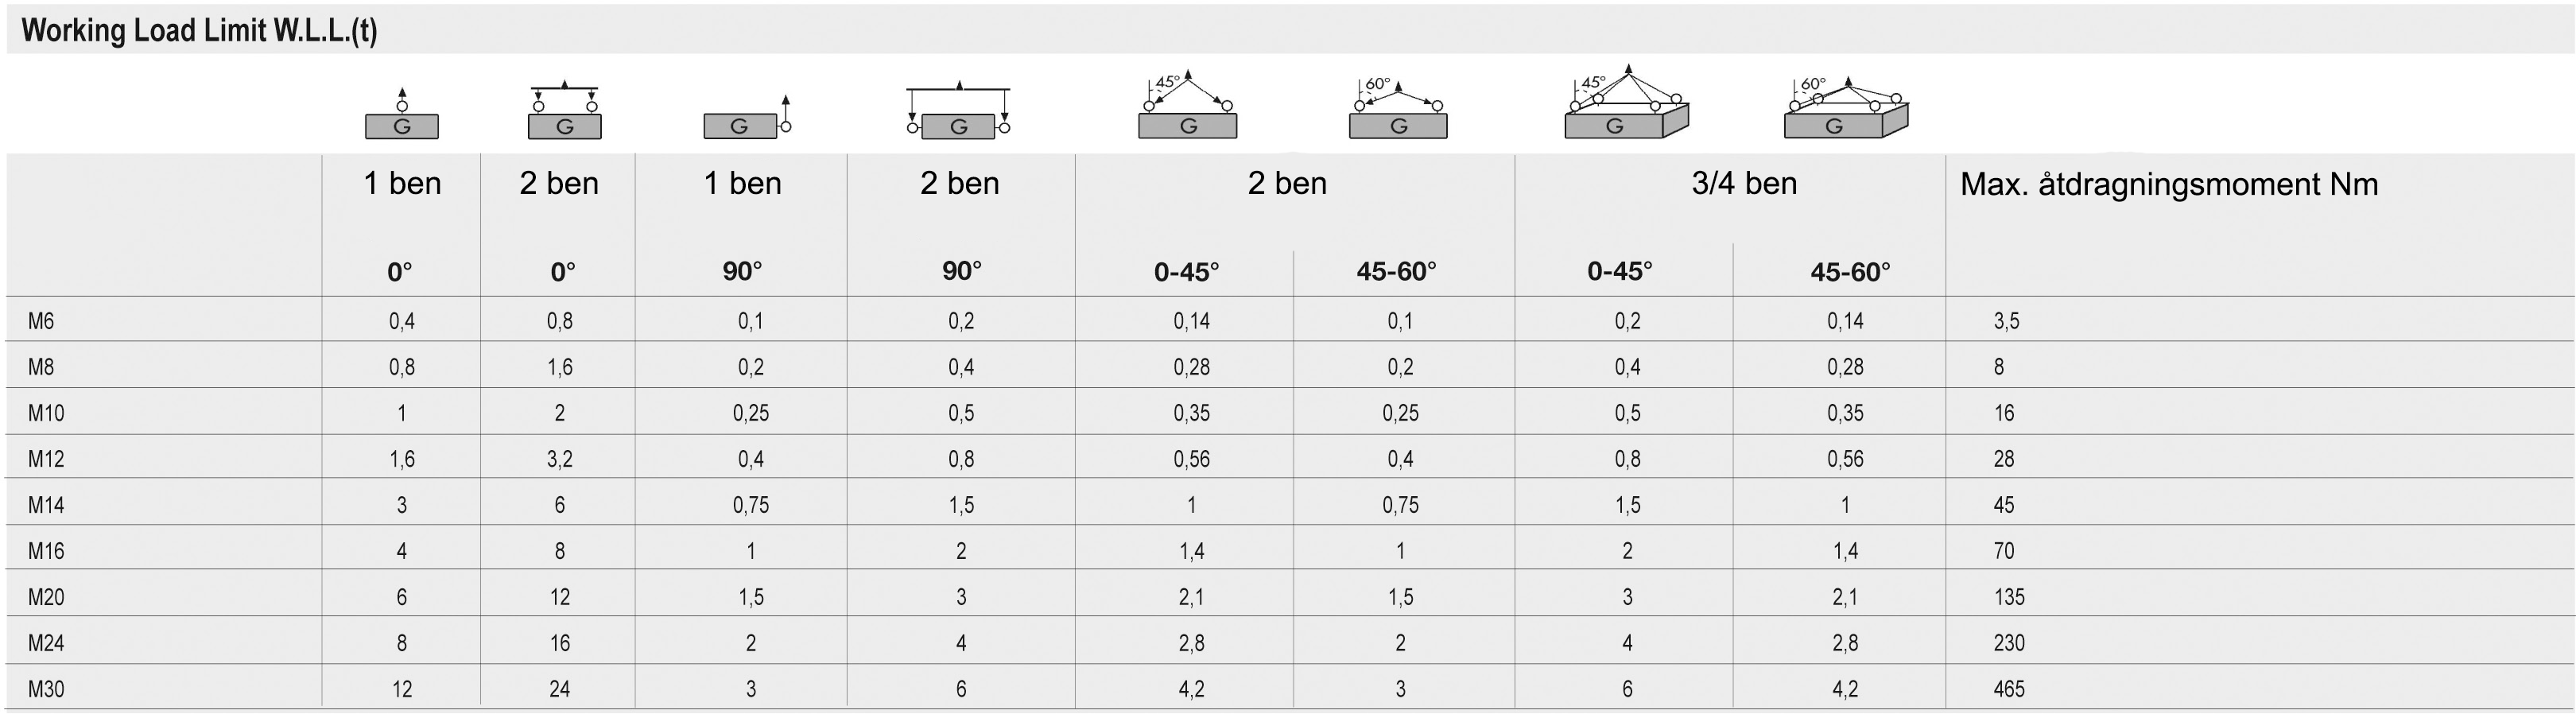Click torque value 465 for M30
This screenshot has width=2576, height=714.
2009,689
